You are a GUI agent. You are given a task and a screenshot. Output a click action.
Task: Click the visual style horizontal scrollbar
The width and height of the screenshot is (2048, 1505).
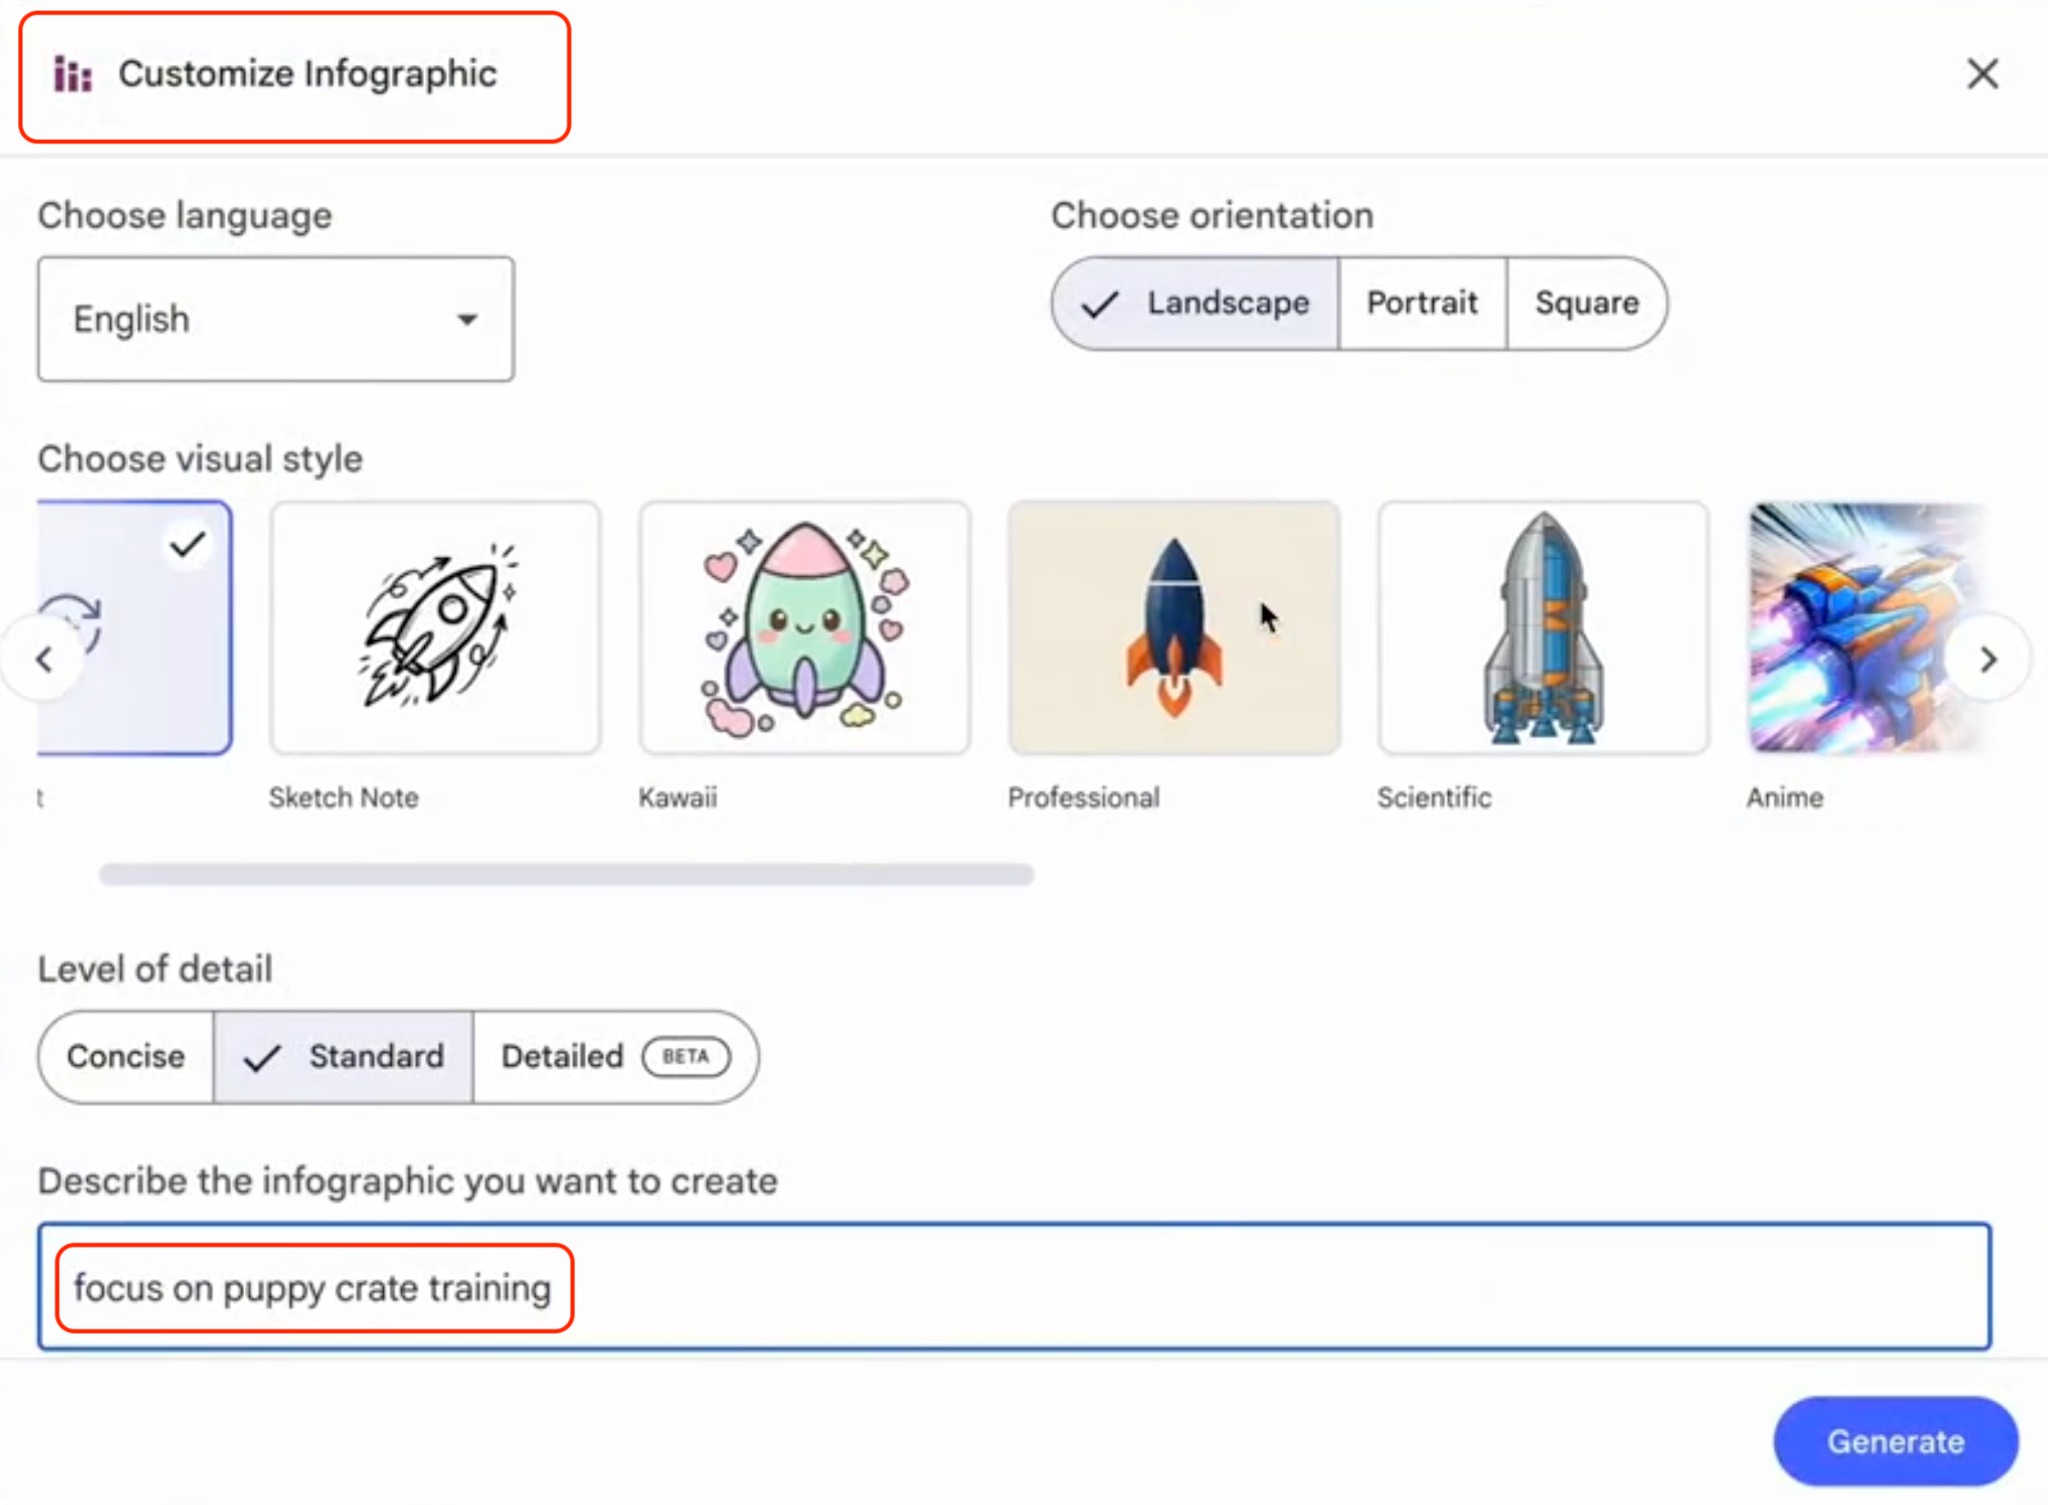[x=566, y=875]
